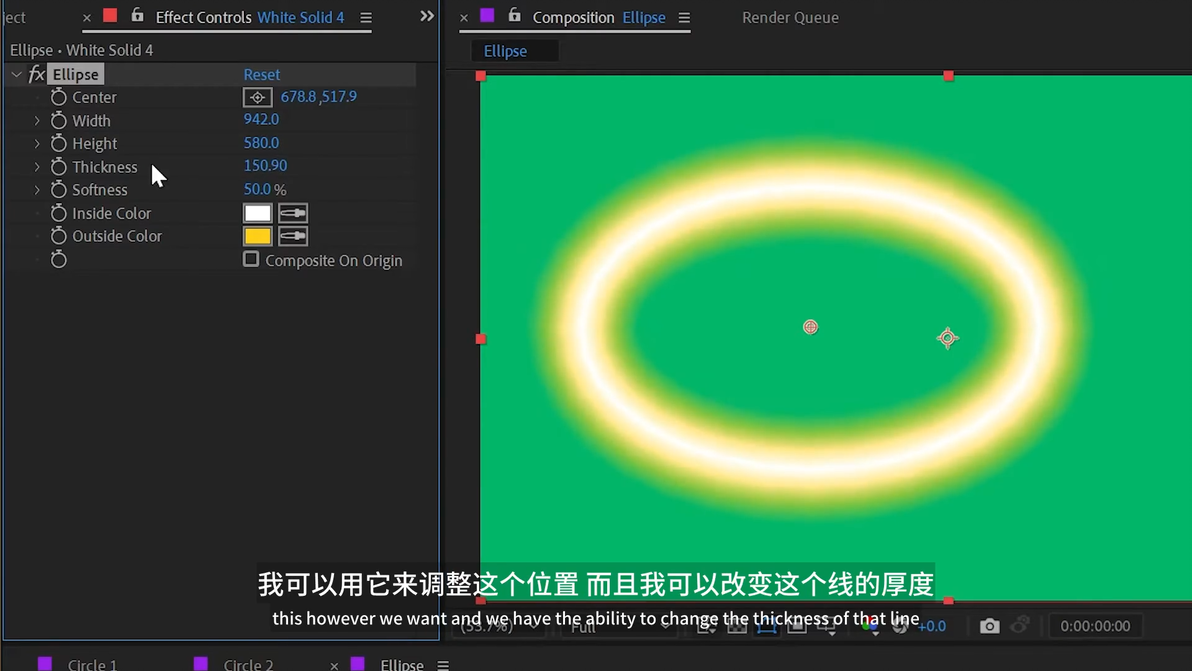Click the timecode 0:00:00:00 display

1095,626
